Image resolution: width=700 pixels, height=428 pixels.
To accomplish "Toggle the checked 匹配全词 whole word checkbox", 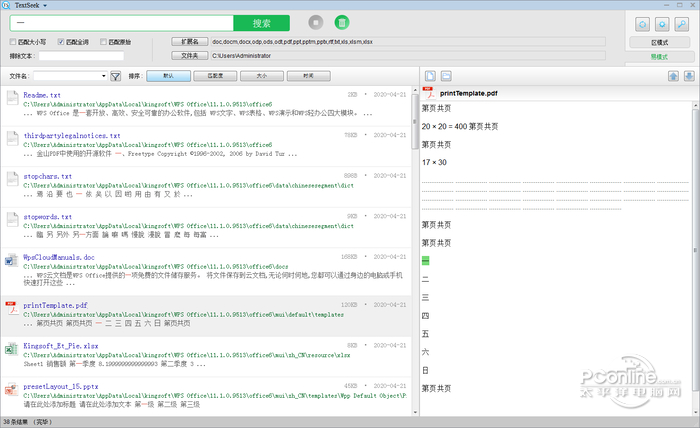I will (61, 42).
